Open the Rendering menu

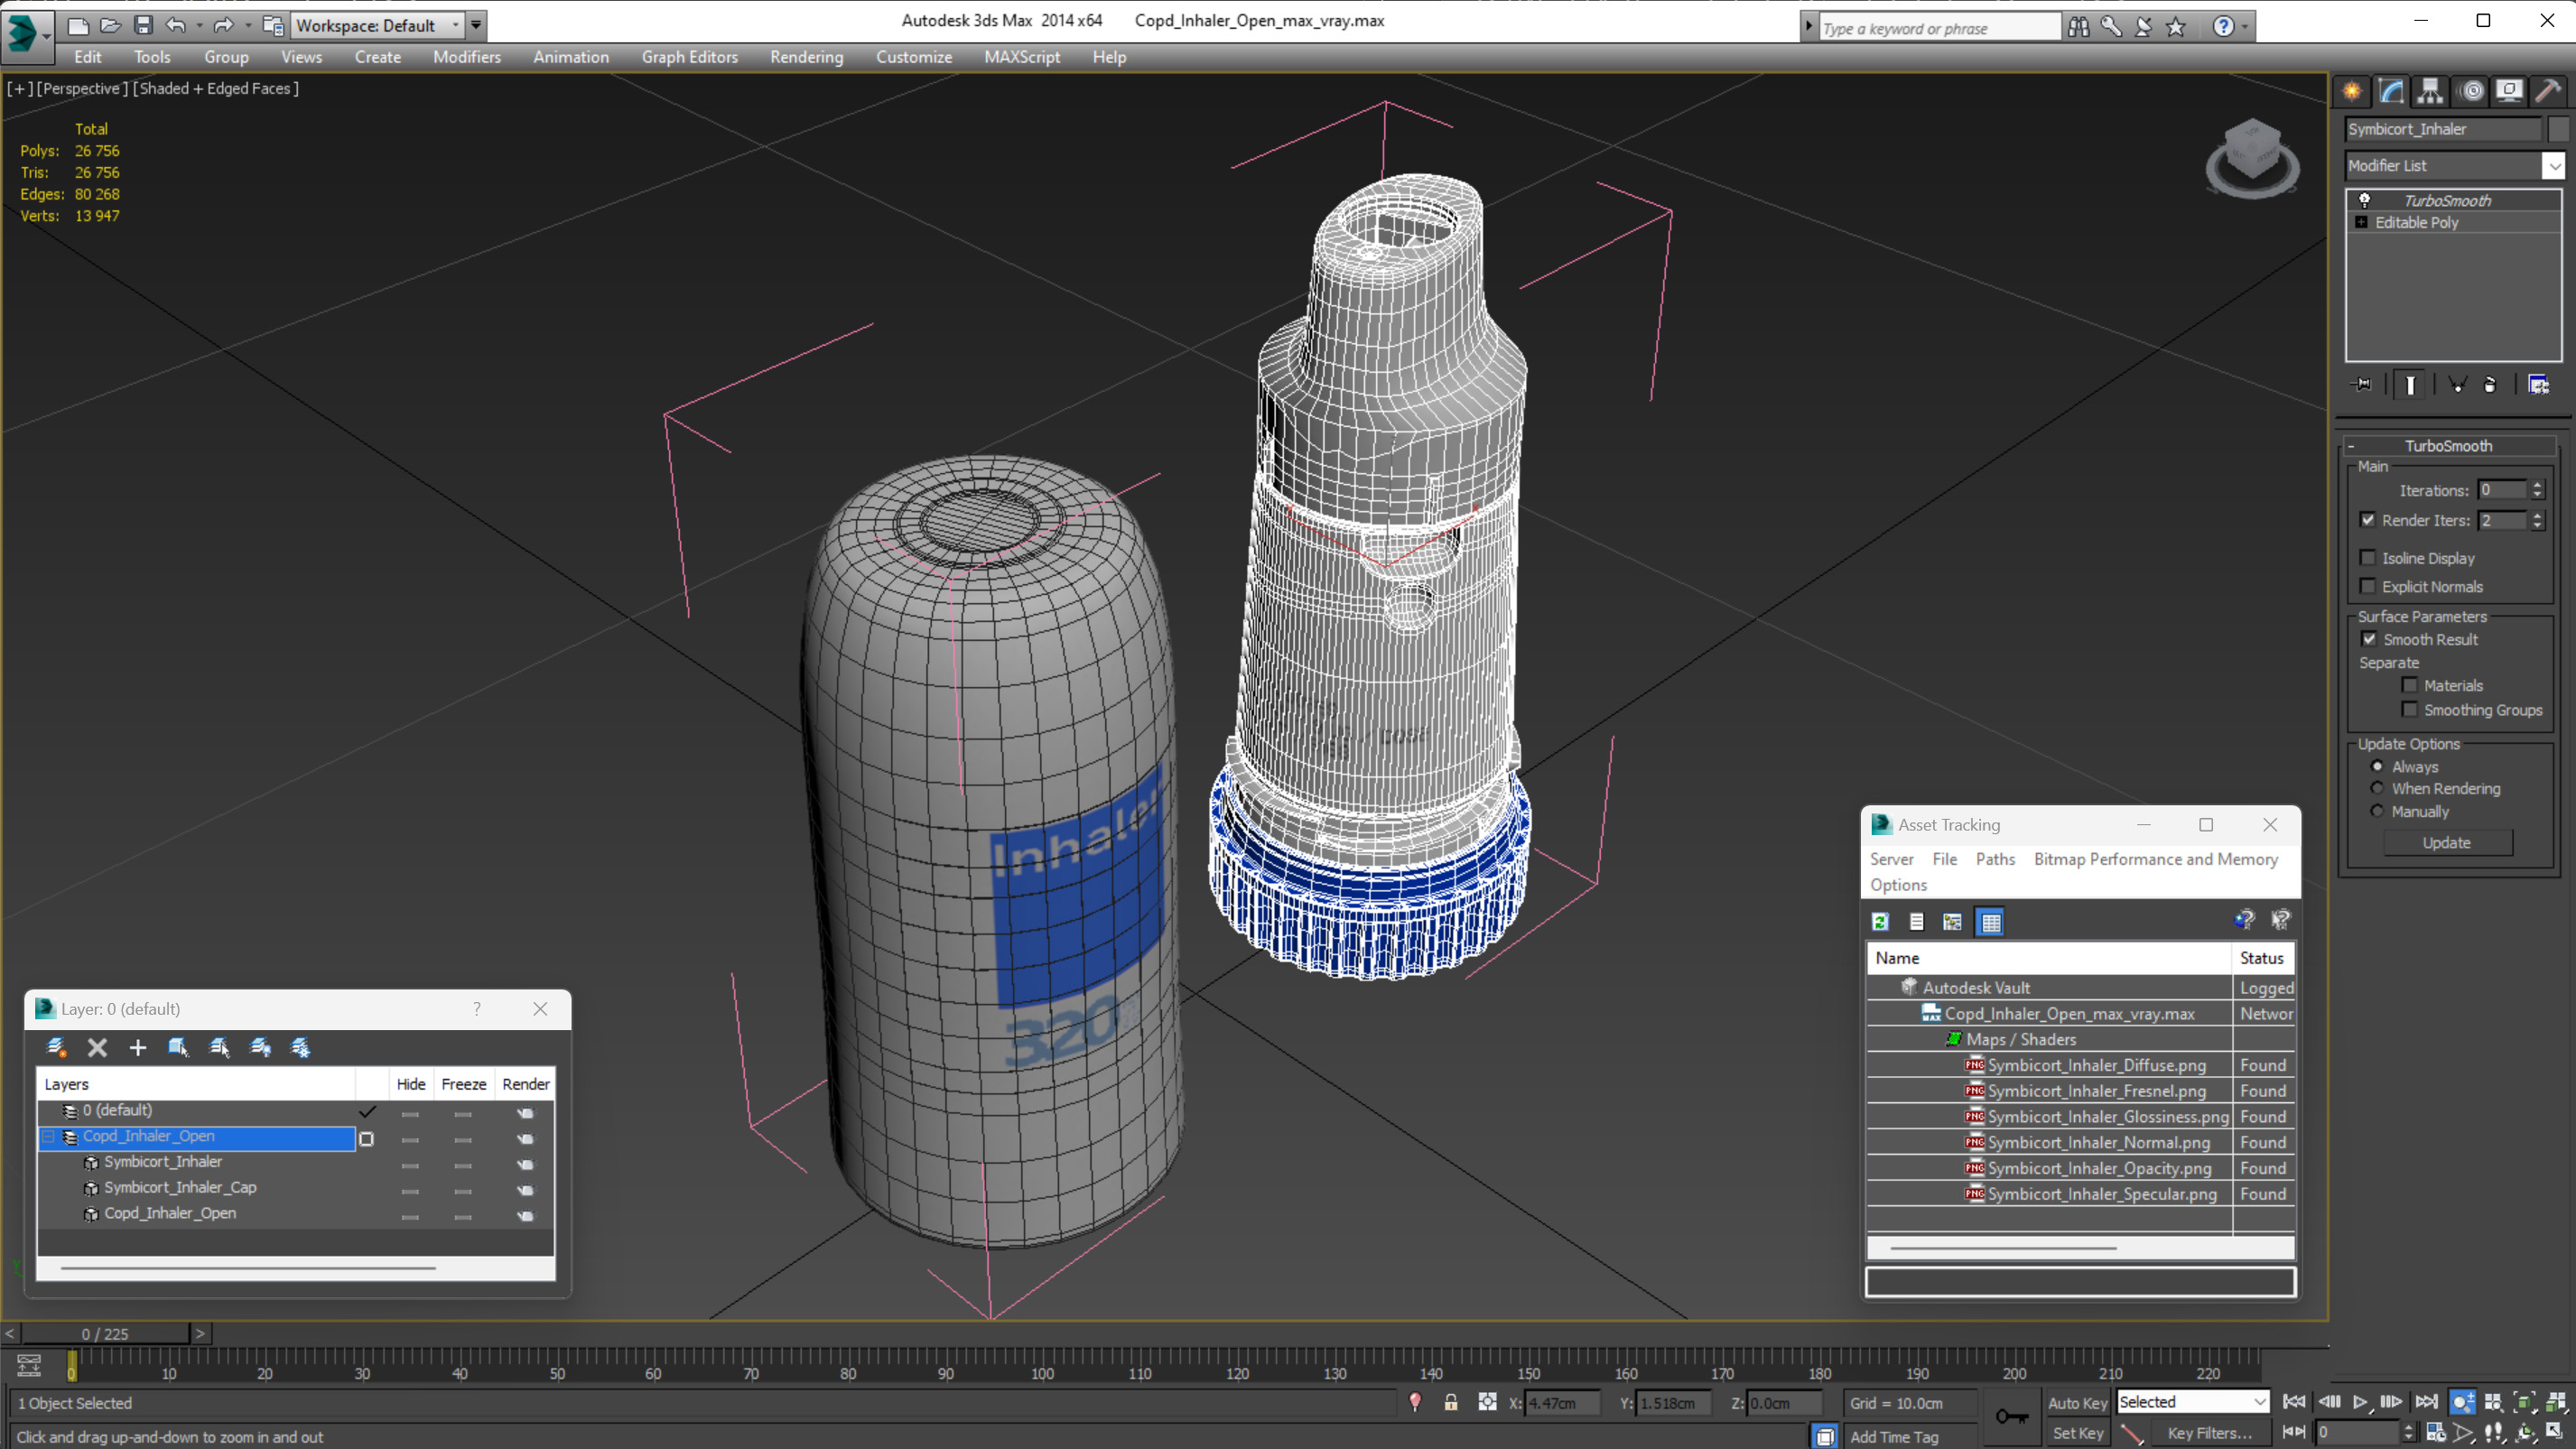(806, 57)
